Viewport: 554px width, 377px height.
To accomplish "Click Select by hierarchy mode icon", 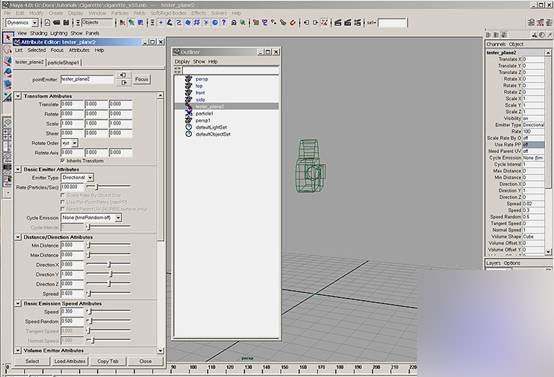I will pos(122,23).
